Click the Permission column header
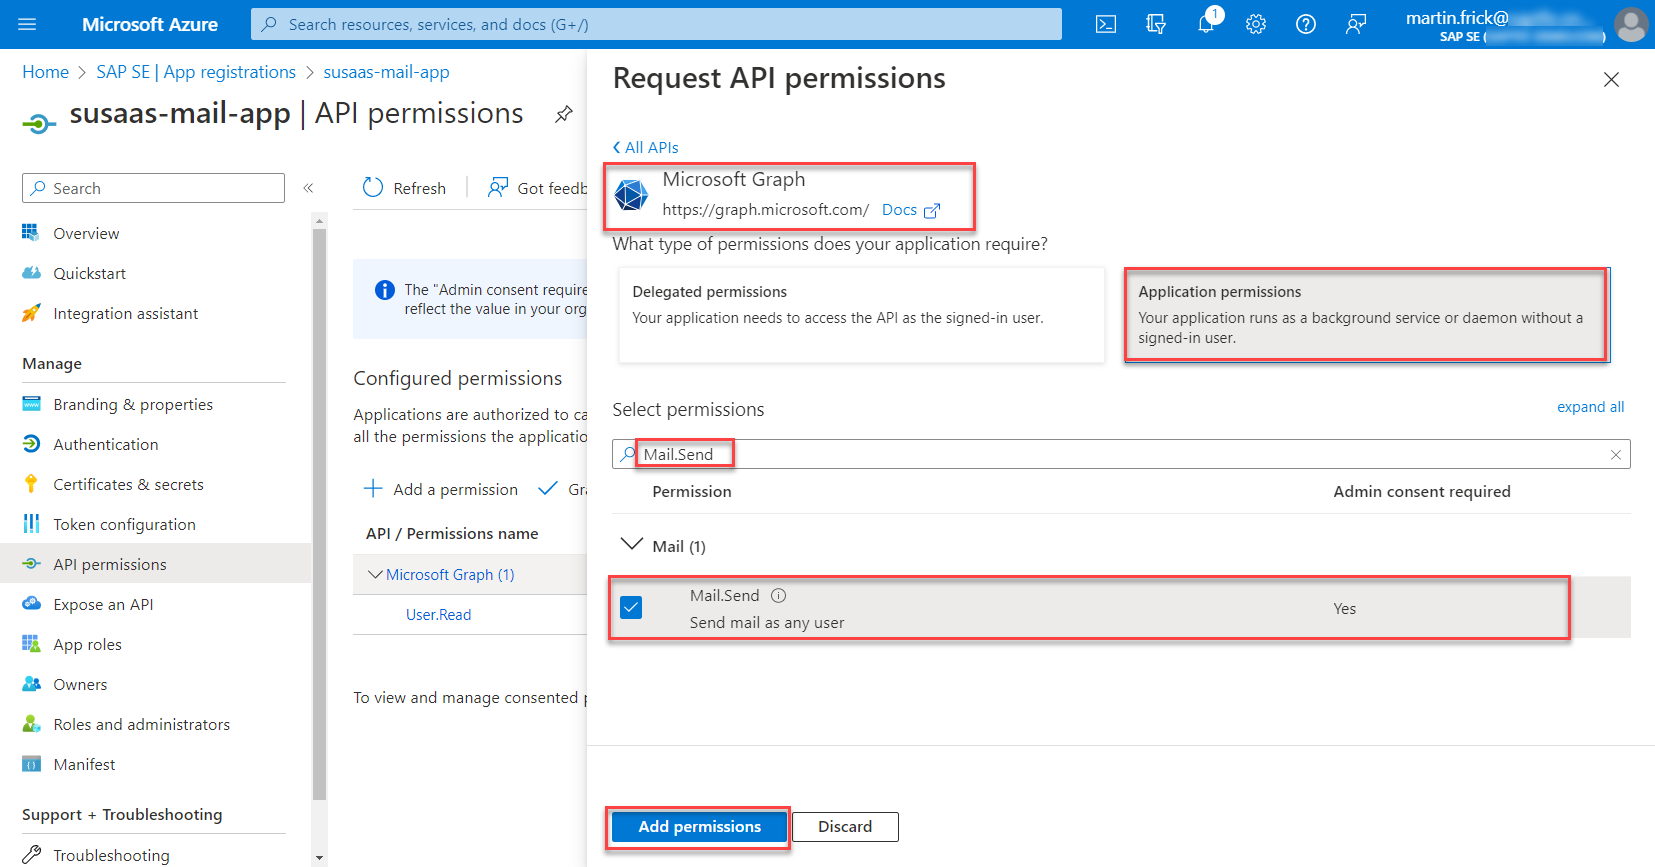Viewport: 1655px width, 867px height. coord(692,492)
